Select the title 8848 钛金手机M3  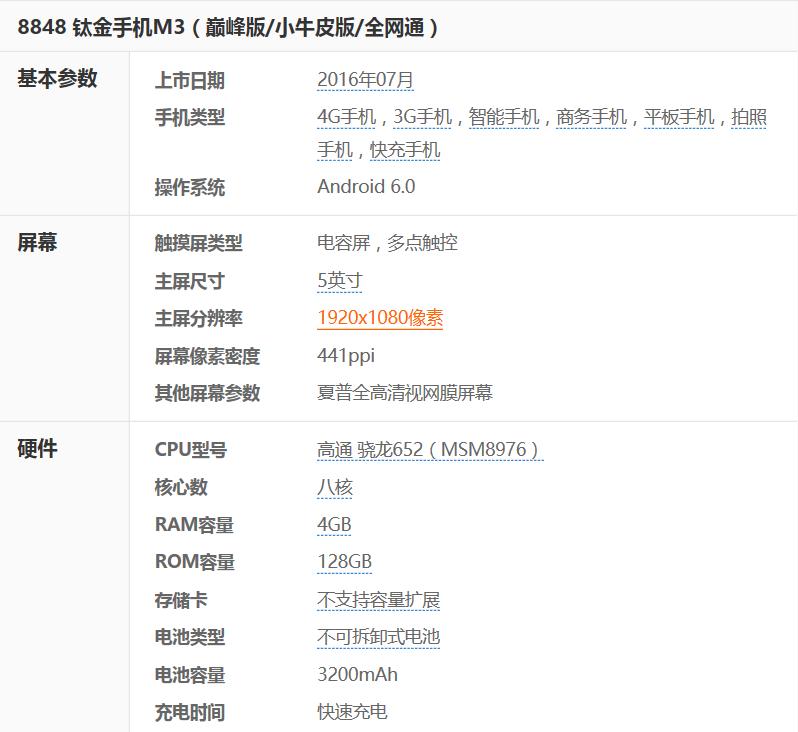click(101, 27)
